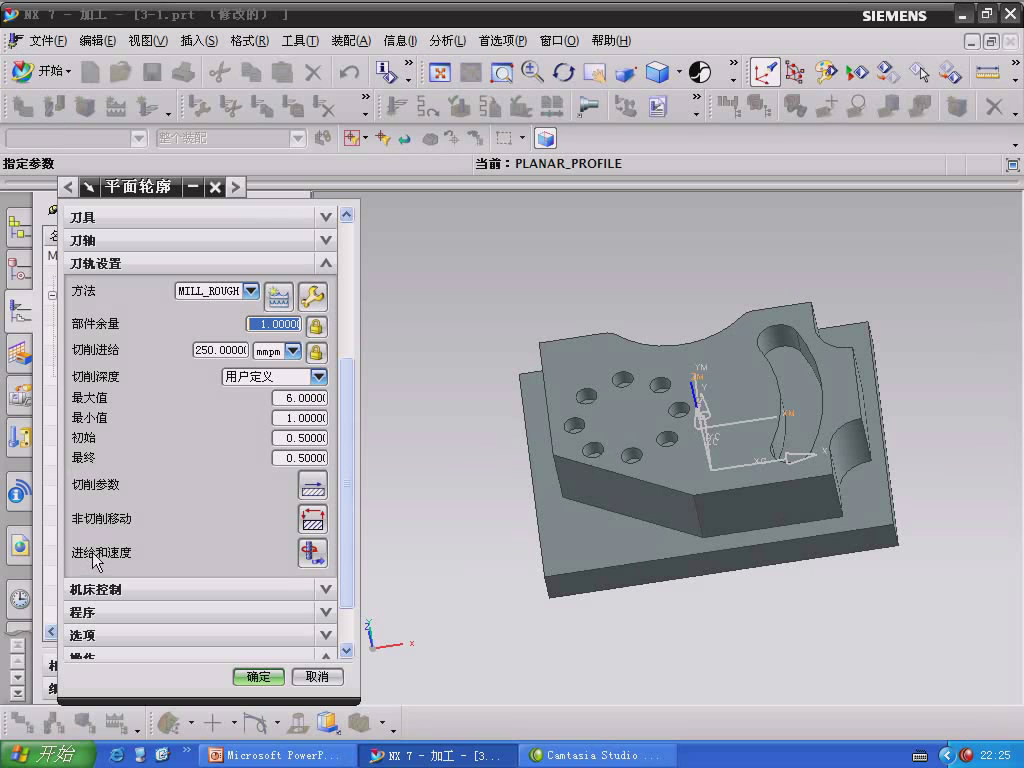Image resolution: width=1024 pixels, height=768 pixels.
Task: Open the 文件(F) menu
Action: click(x=48, y=40)
